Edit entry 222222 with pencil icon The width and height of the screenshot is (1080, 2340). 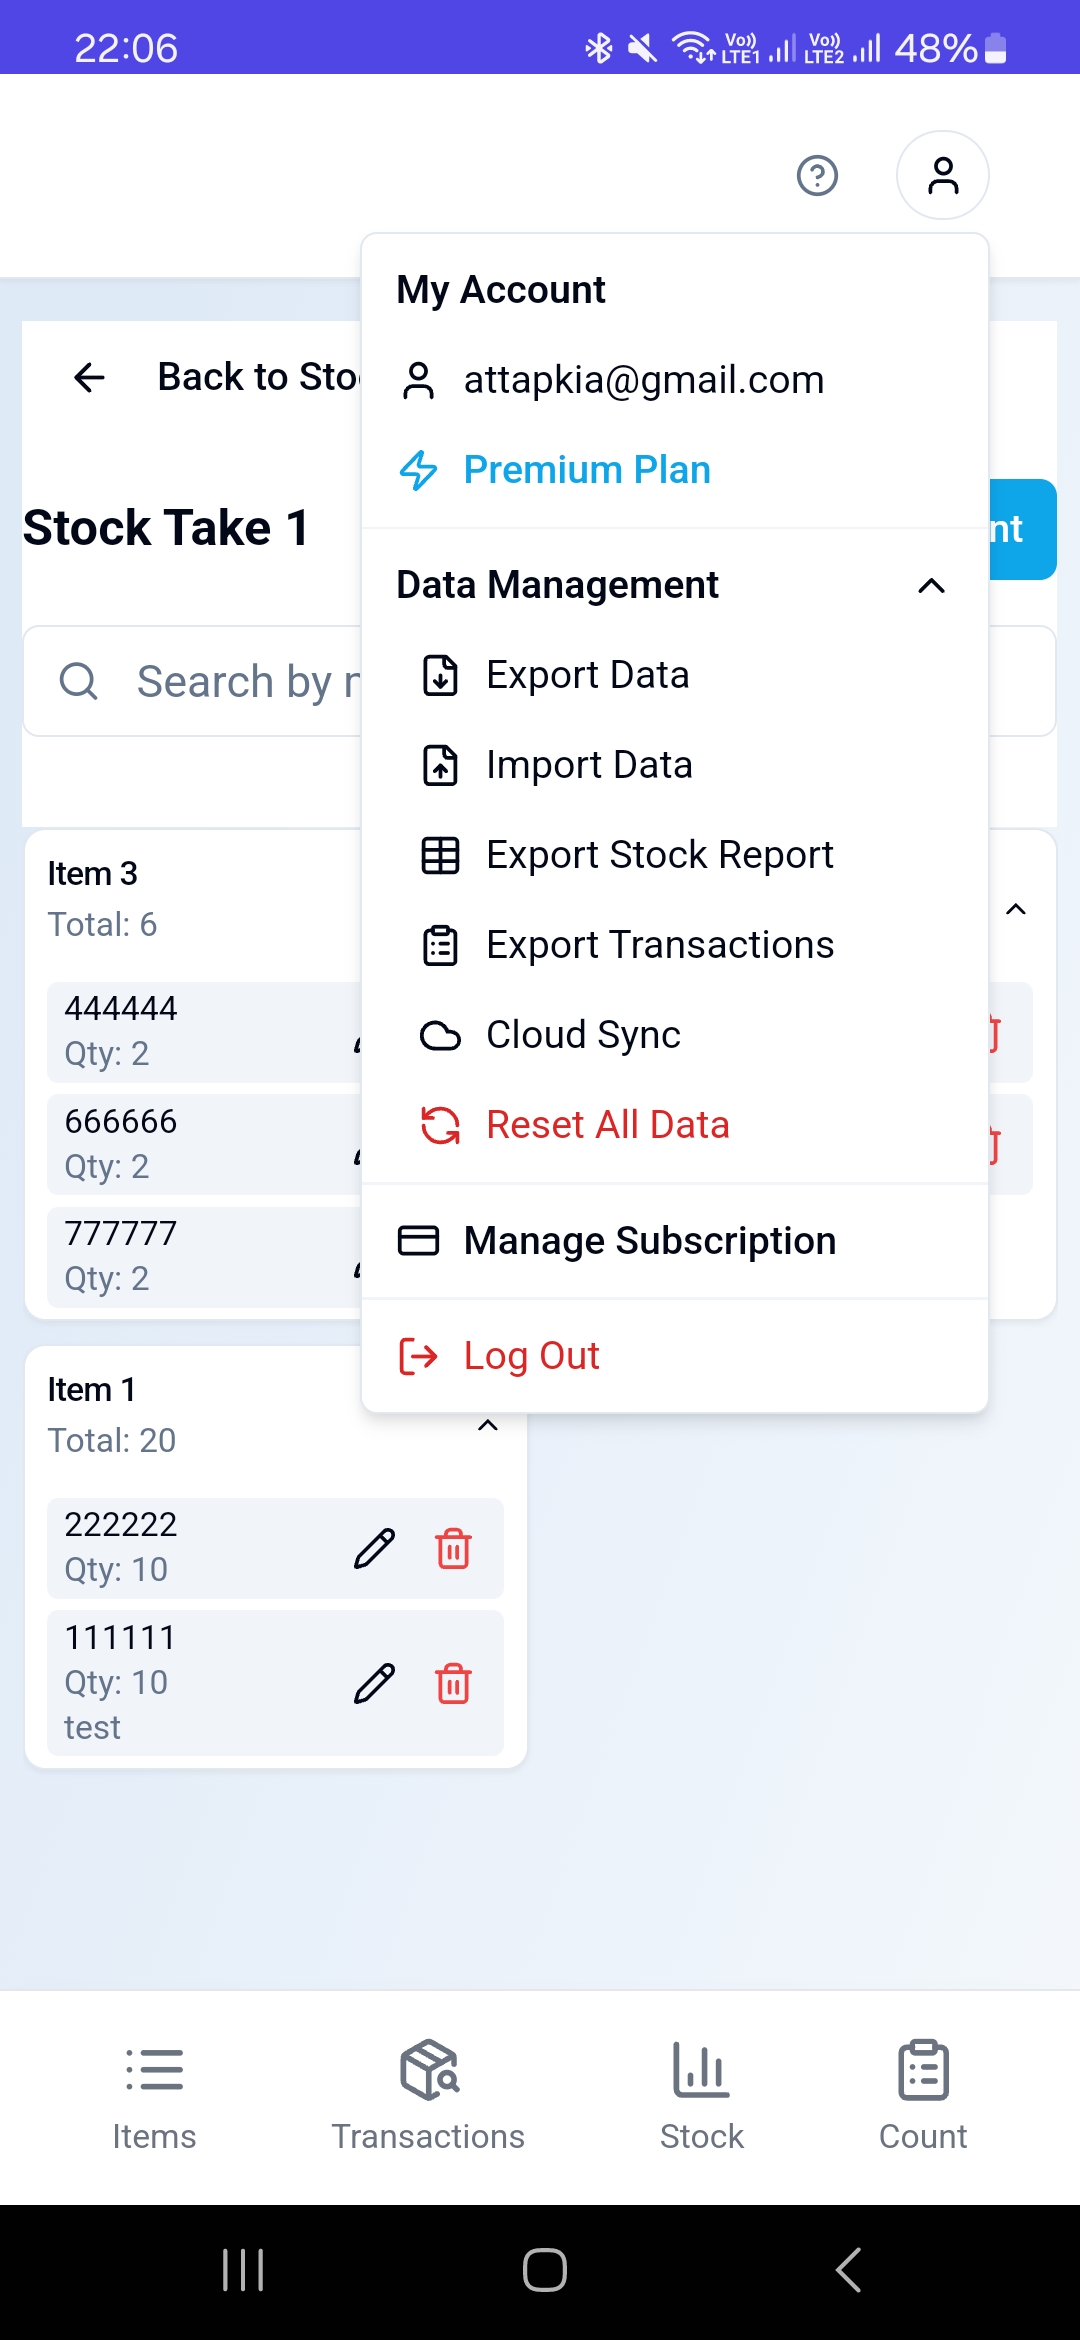(375, 1549)
